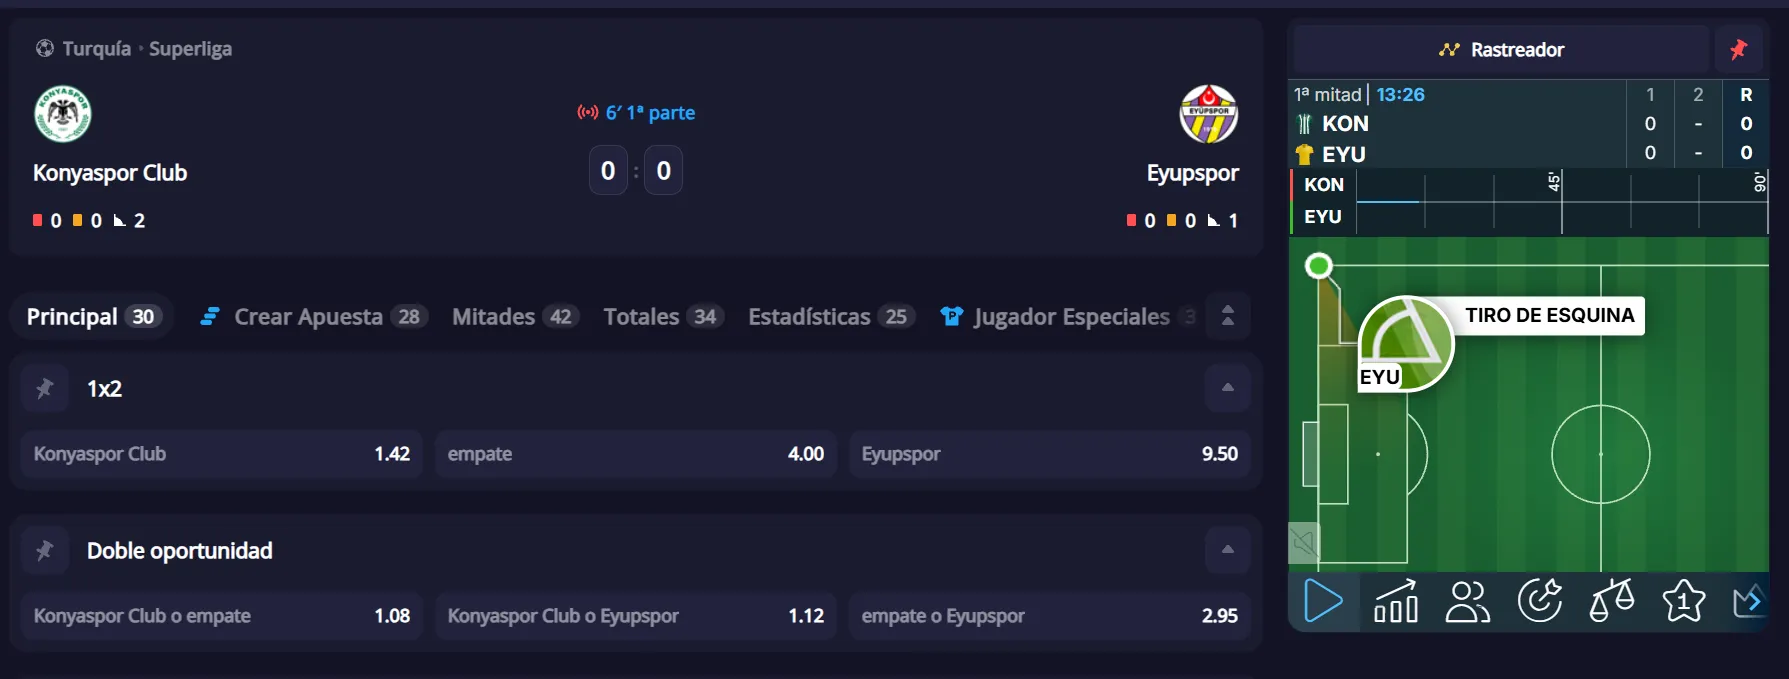Switch to the Mitades tab
The height and width of the screenshot is (679, 1789).
coord(514,317)
